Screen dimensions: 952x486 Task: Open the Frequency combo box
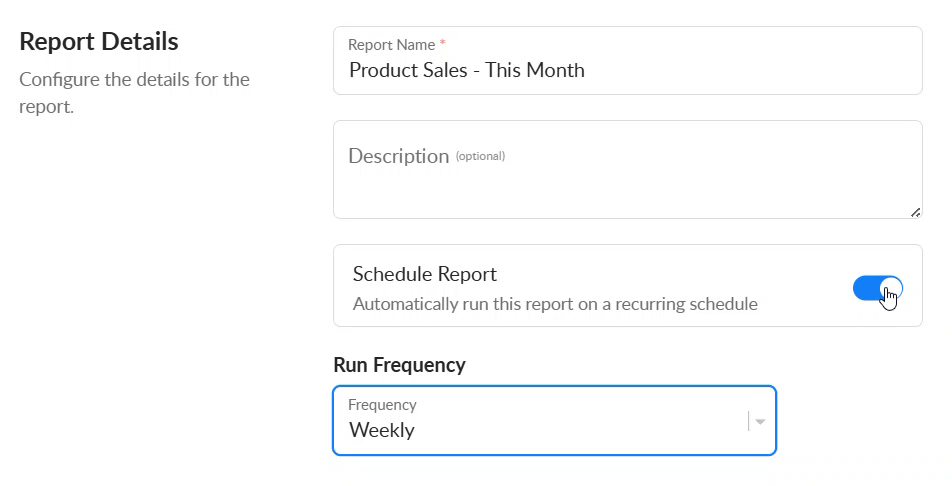[554, 420]
